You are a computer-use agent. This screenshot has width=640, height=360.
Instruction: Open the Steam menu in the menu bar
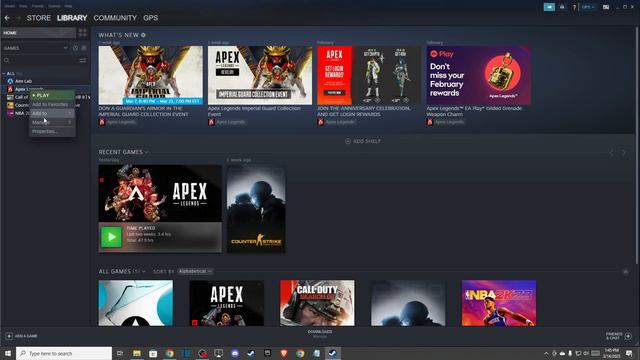9,6
